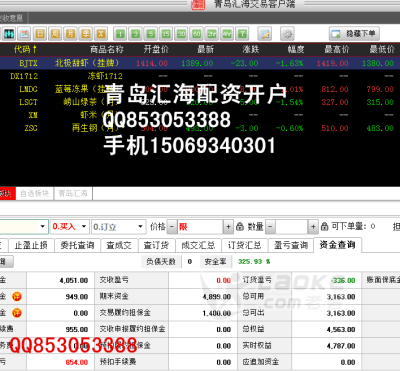
Task: Select the quarterly (季) period icon
Action: 86,33
